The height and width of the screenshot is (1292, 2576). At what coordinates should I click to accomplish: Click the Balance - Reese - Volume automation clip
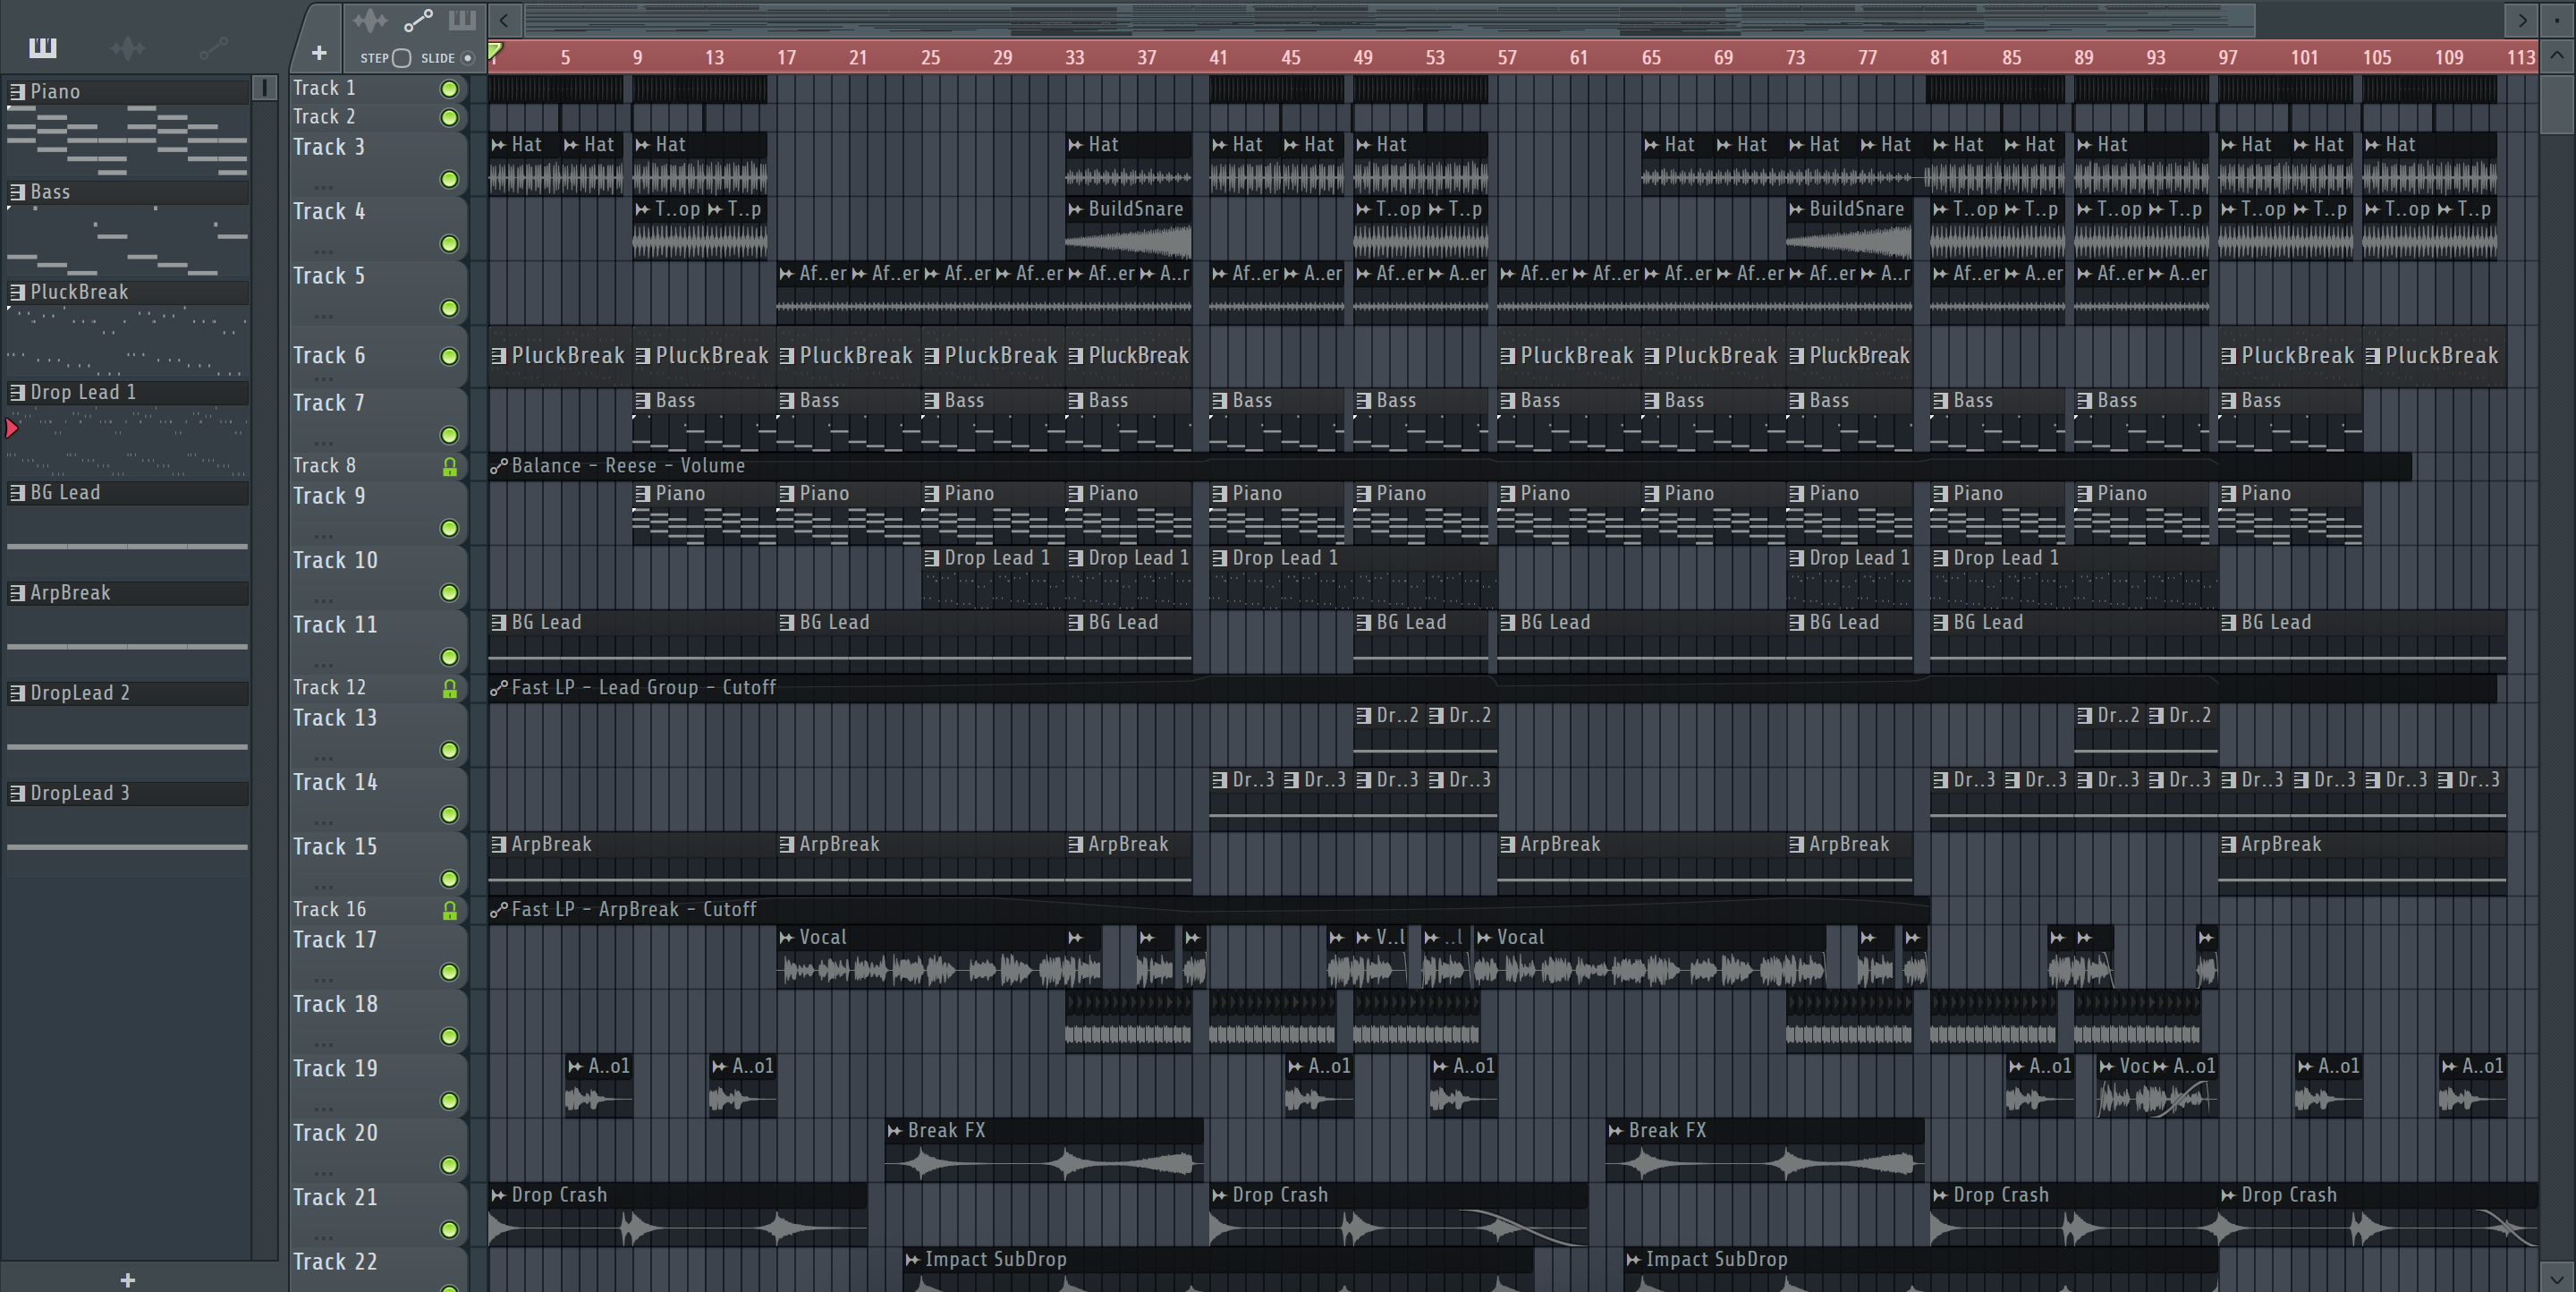coord(1450,466)
